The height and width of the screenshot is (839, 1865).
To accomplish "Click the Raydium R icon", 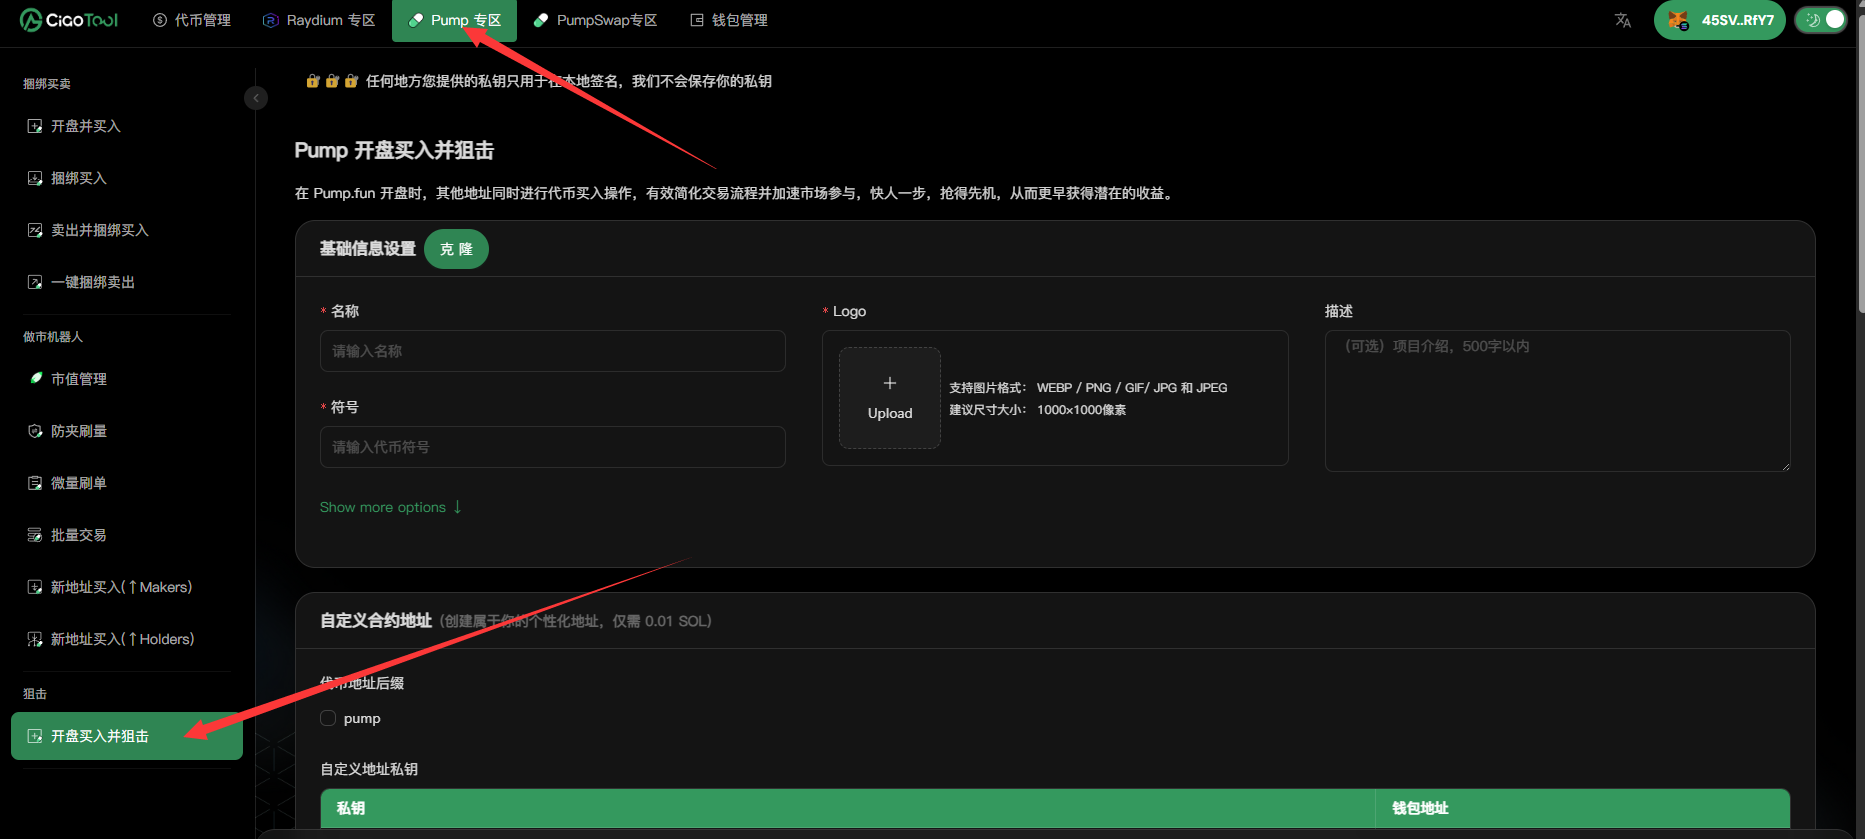I will coord(270,20).
